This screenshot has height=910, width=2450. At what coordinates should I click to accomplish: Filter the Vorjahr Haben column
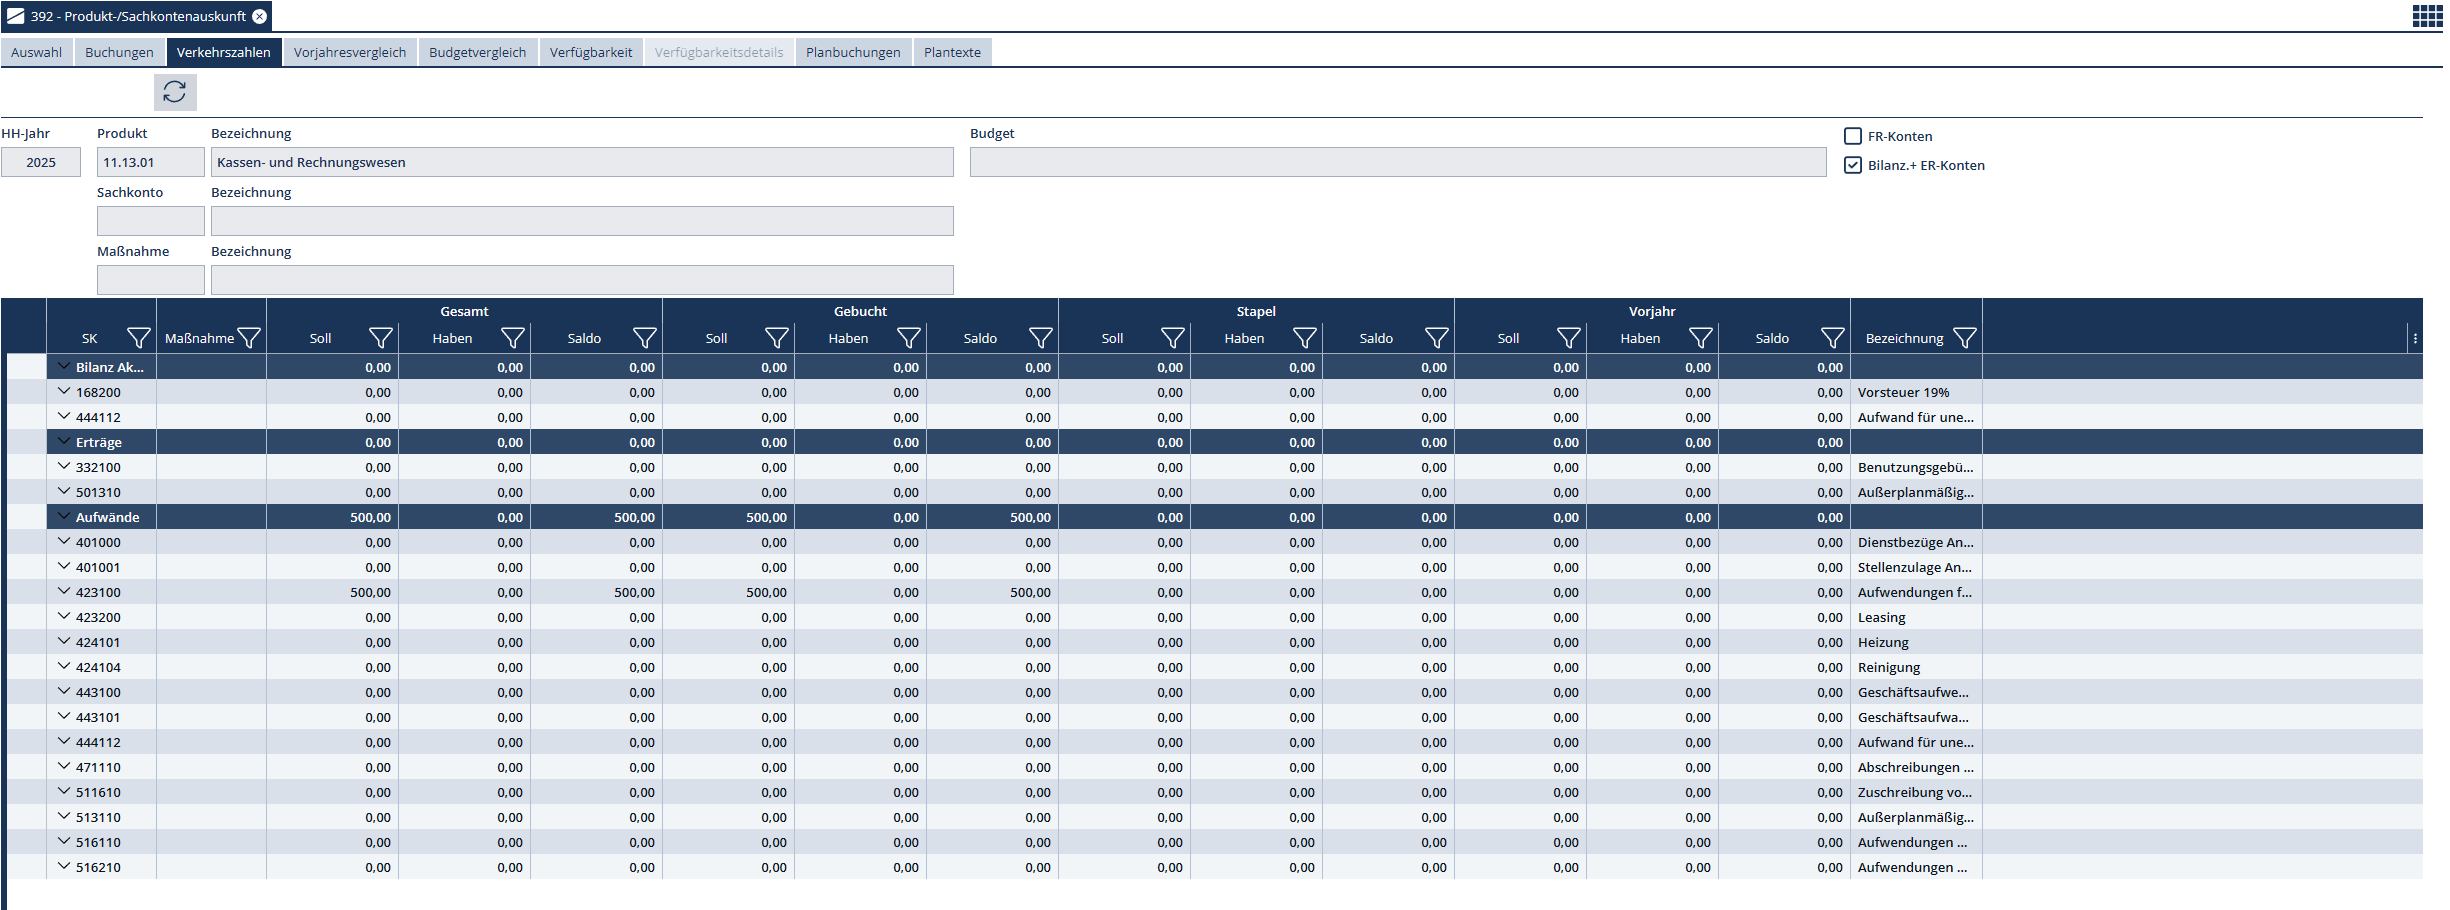1700,339
